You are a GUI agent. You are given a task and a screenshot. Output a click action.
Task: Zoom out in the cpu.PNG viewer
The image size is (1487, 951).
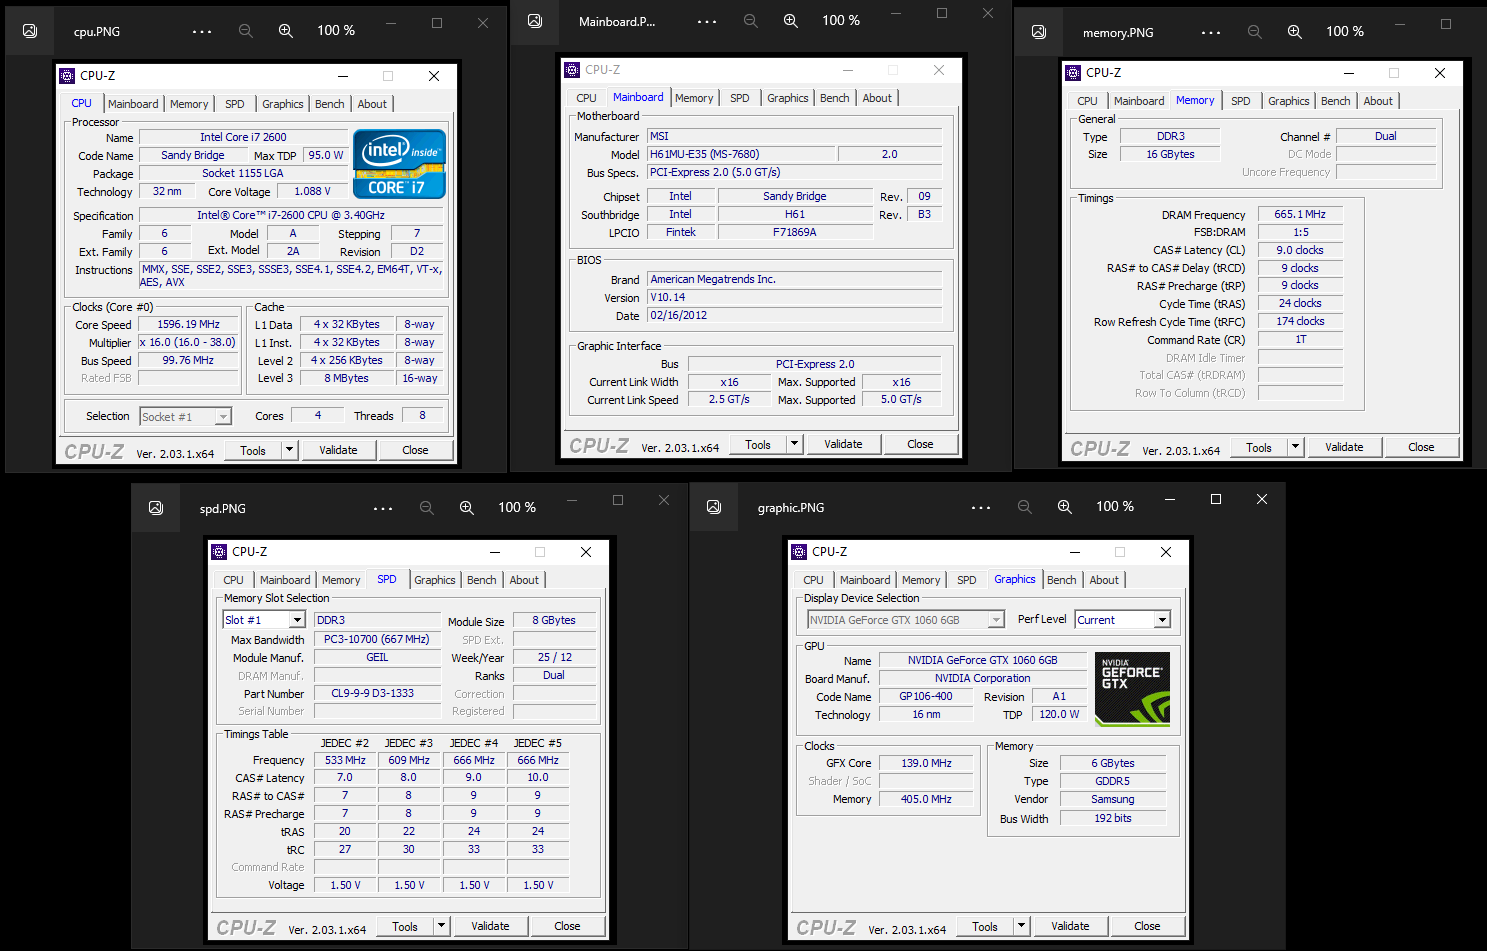[x=246, y=31]
